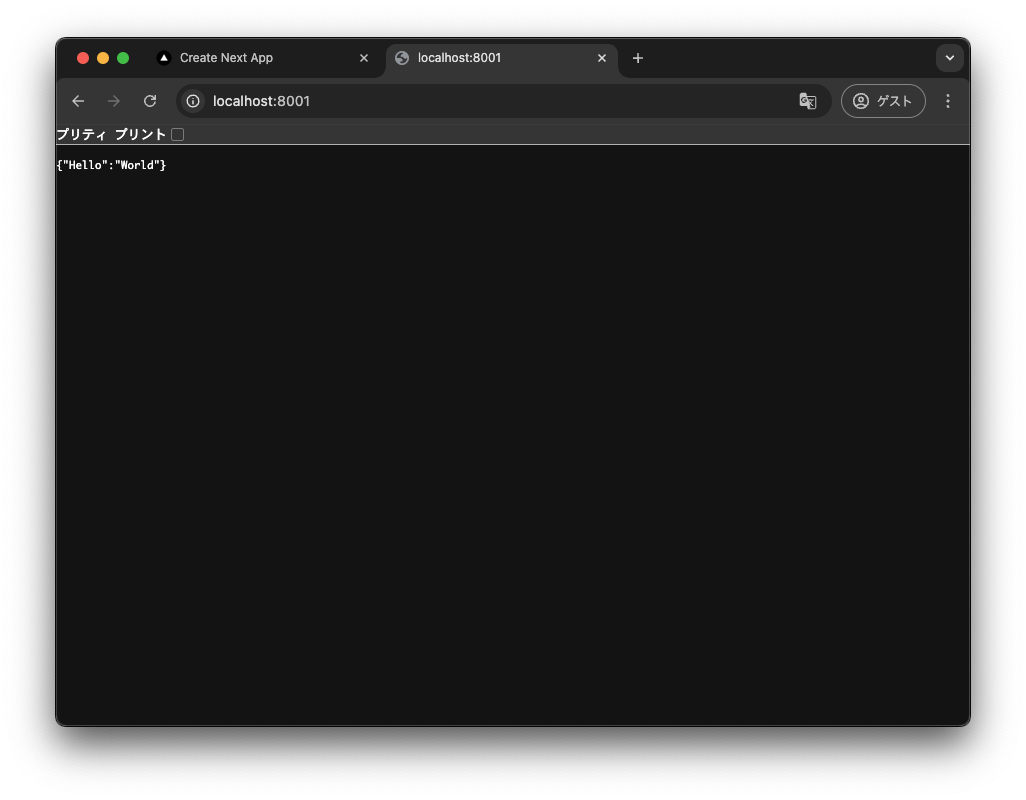Open the ゲスト profile button
This screenshot has width=1026, height=800.
click(883, 101)
